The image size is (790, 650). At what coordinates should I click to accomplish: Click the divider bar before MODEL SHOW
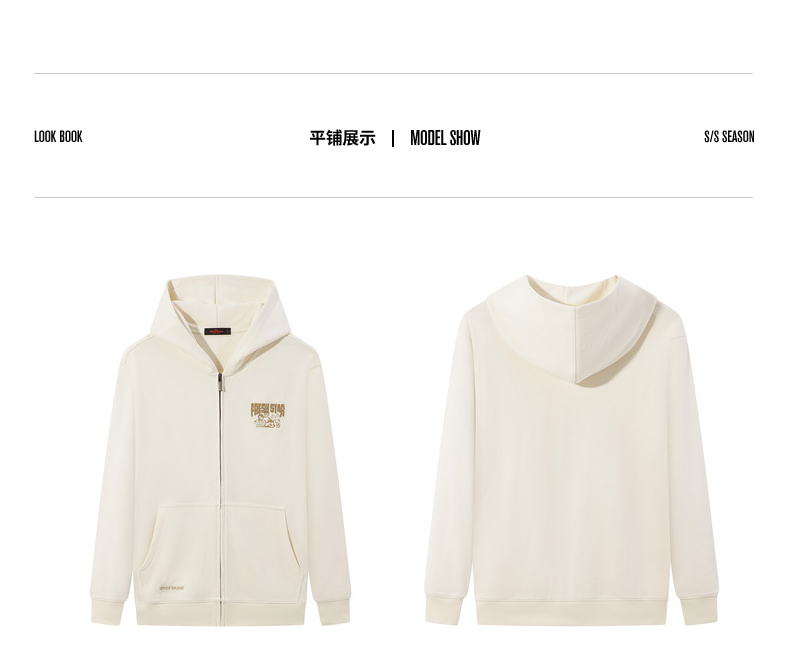pos(392,138)
